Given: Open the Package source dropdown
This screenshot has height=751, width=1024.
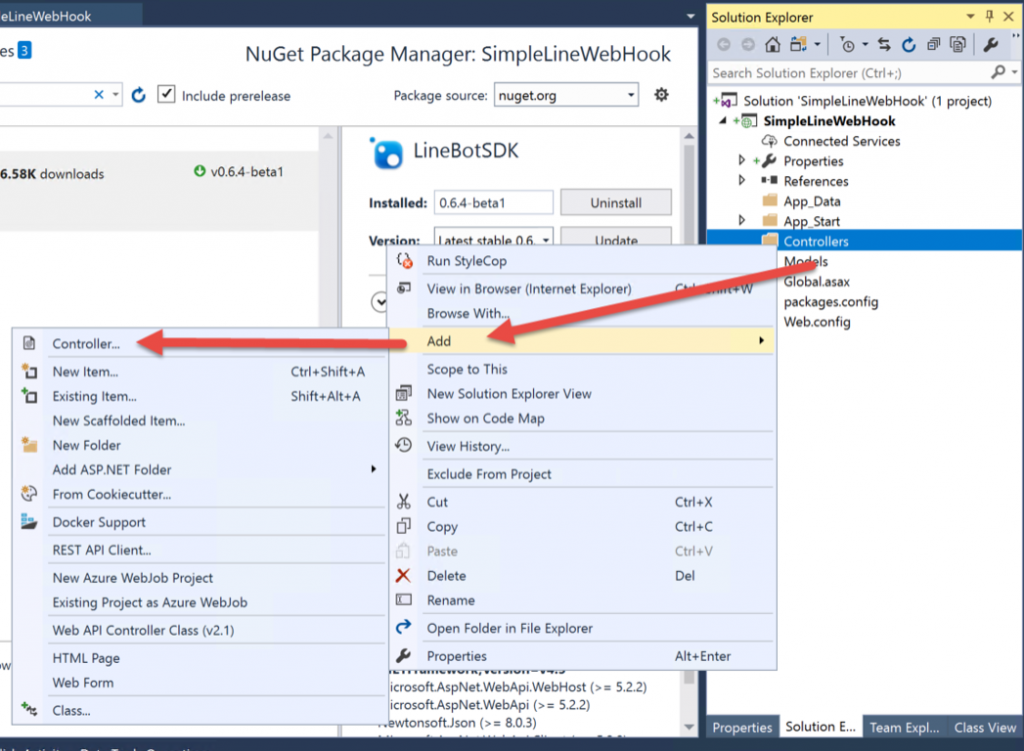Looking at the screenshot, I should pos(566,95).
